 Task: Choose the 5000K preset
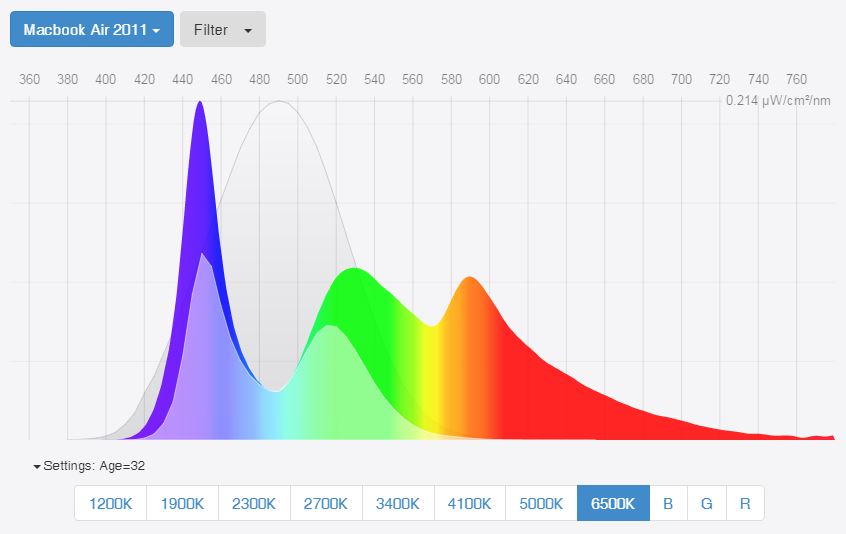pos(541,503)
